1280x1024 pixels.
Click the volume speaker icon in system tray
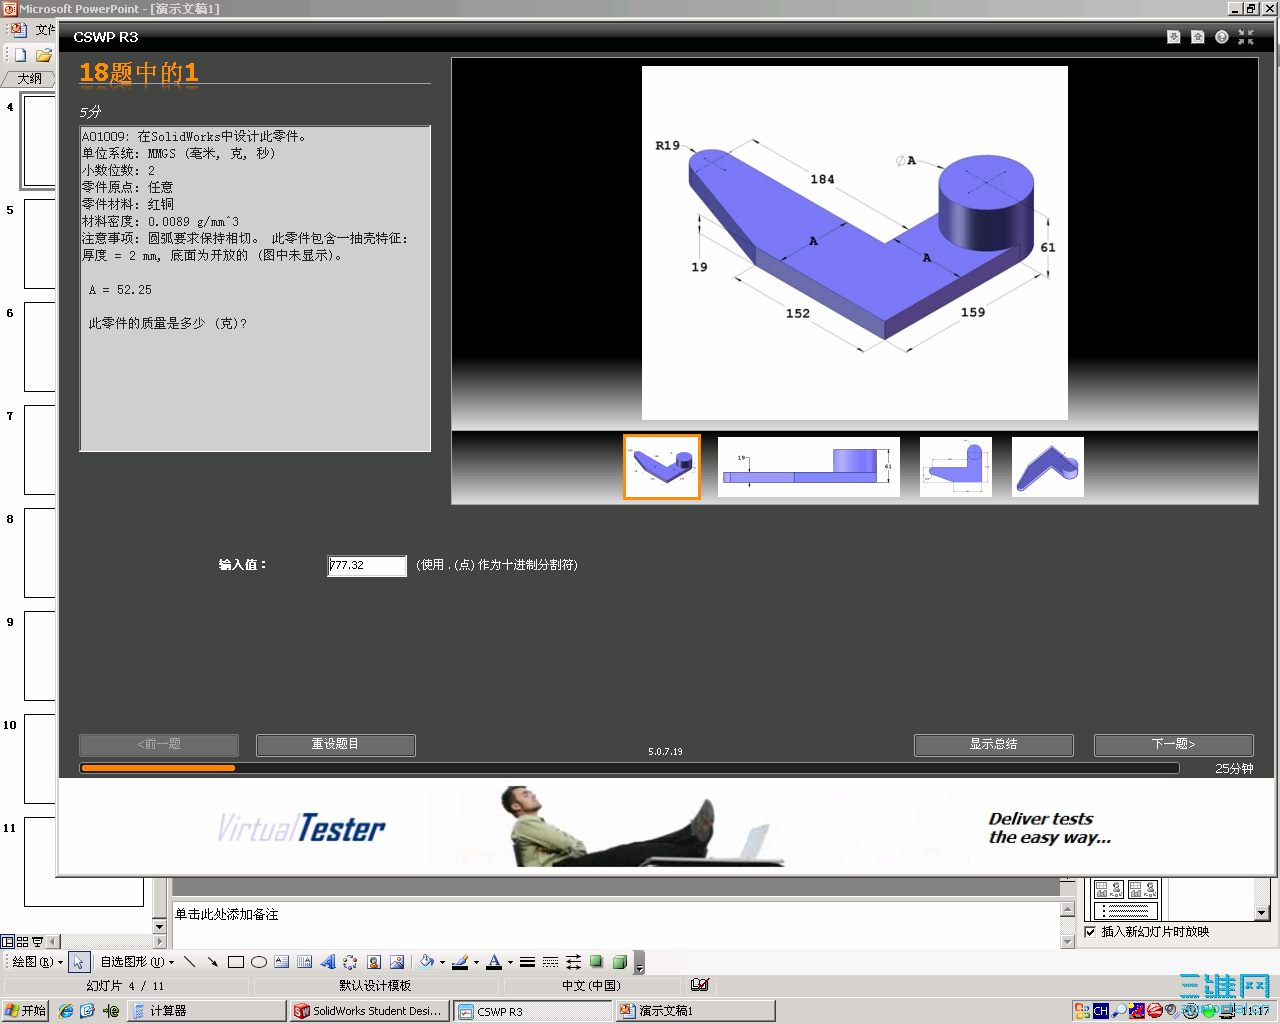point(1171,1011)
